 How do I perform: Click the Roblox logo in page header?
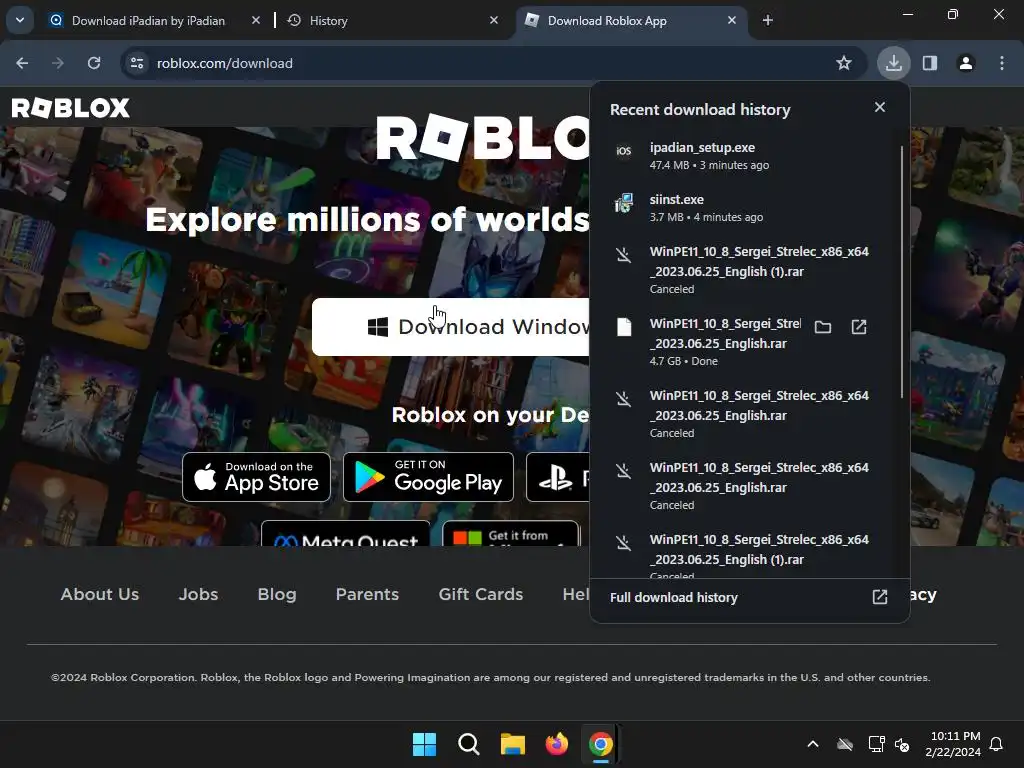[x=71, y=108]
